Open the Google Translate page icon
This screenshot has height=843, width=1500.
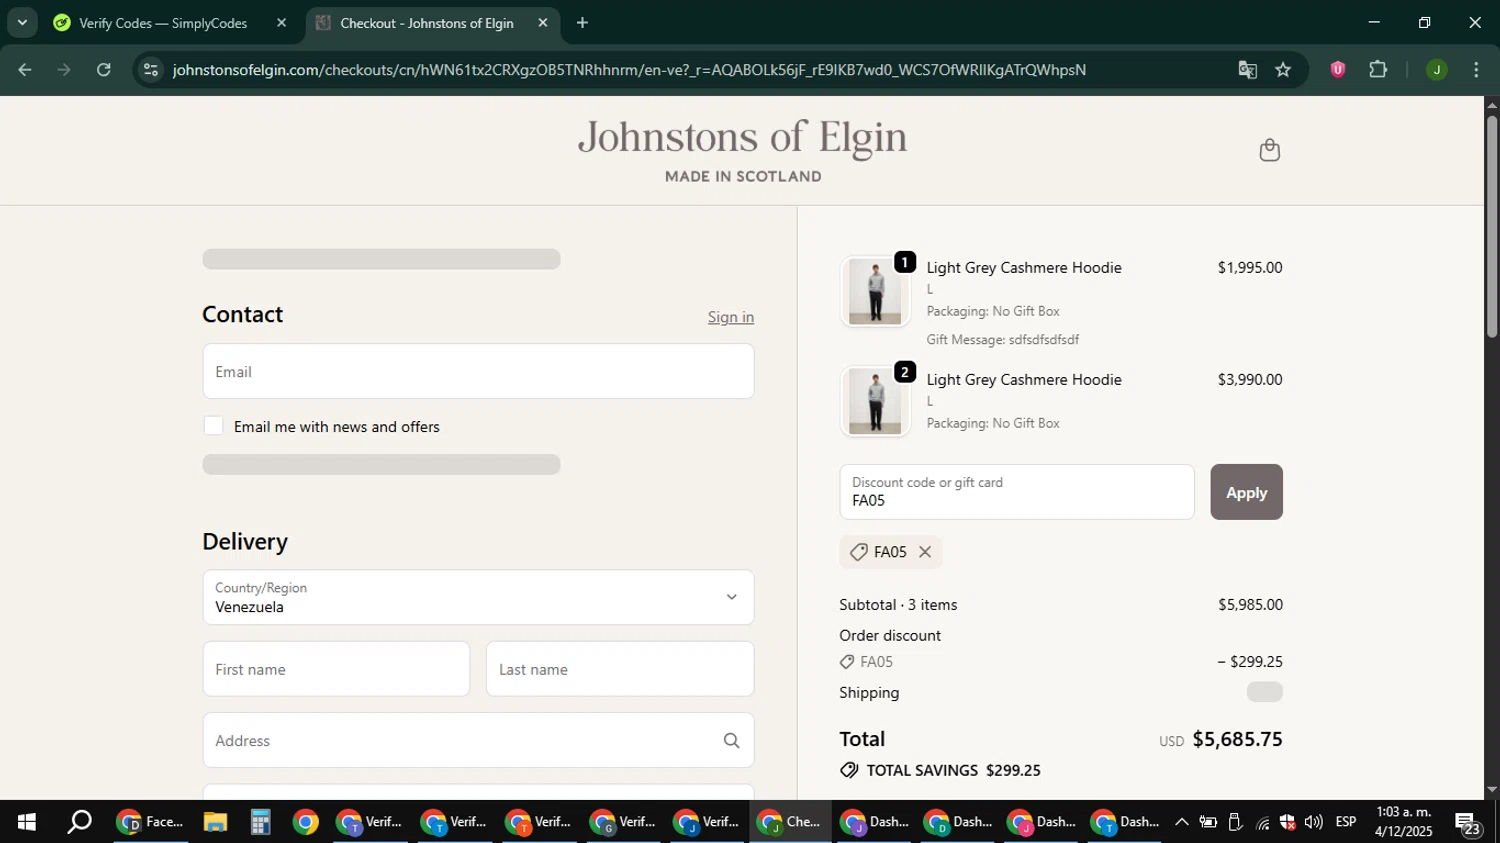tap(1247, 70)
